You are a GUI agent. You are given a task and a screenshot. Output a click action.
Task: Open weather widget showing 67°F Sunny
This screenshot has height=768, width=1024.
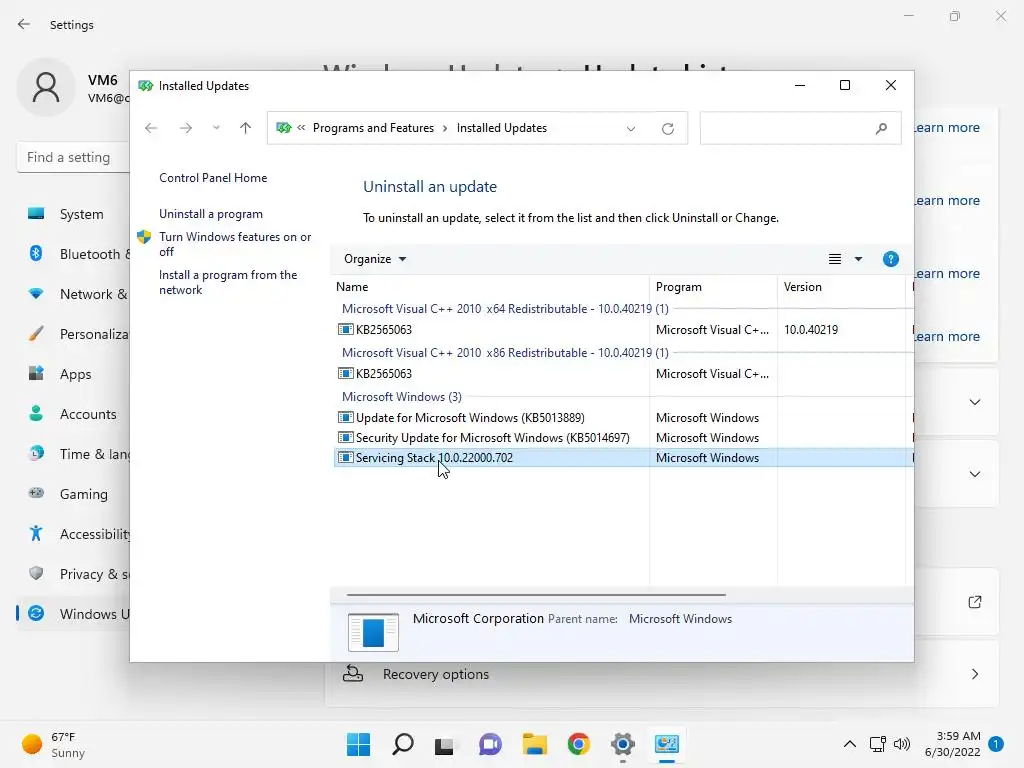[54, 744]
